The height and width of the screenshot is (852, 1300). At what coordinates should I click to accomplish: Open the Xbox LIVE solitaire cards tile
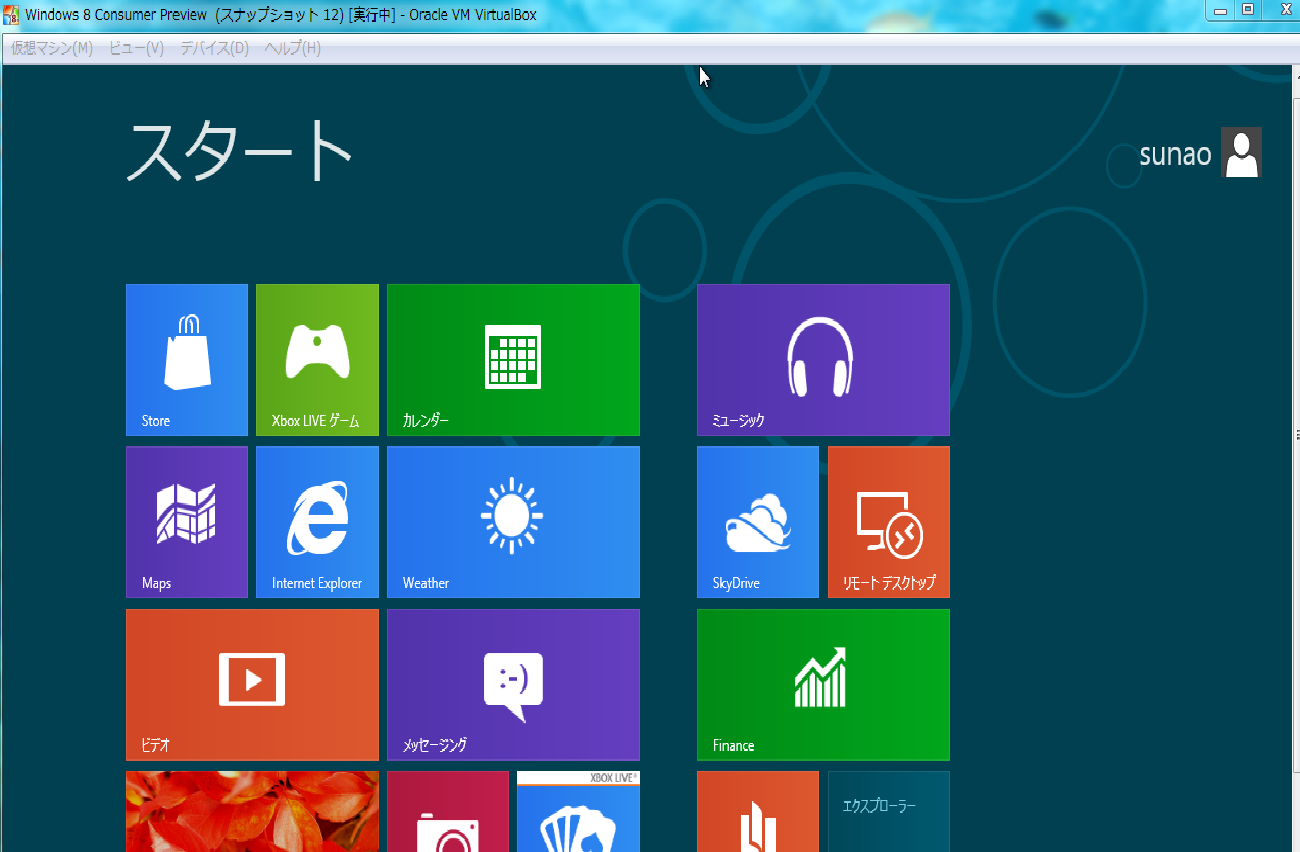[578, 811]
